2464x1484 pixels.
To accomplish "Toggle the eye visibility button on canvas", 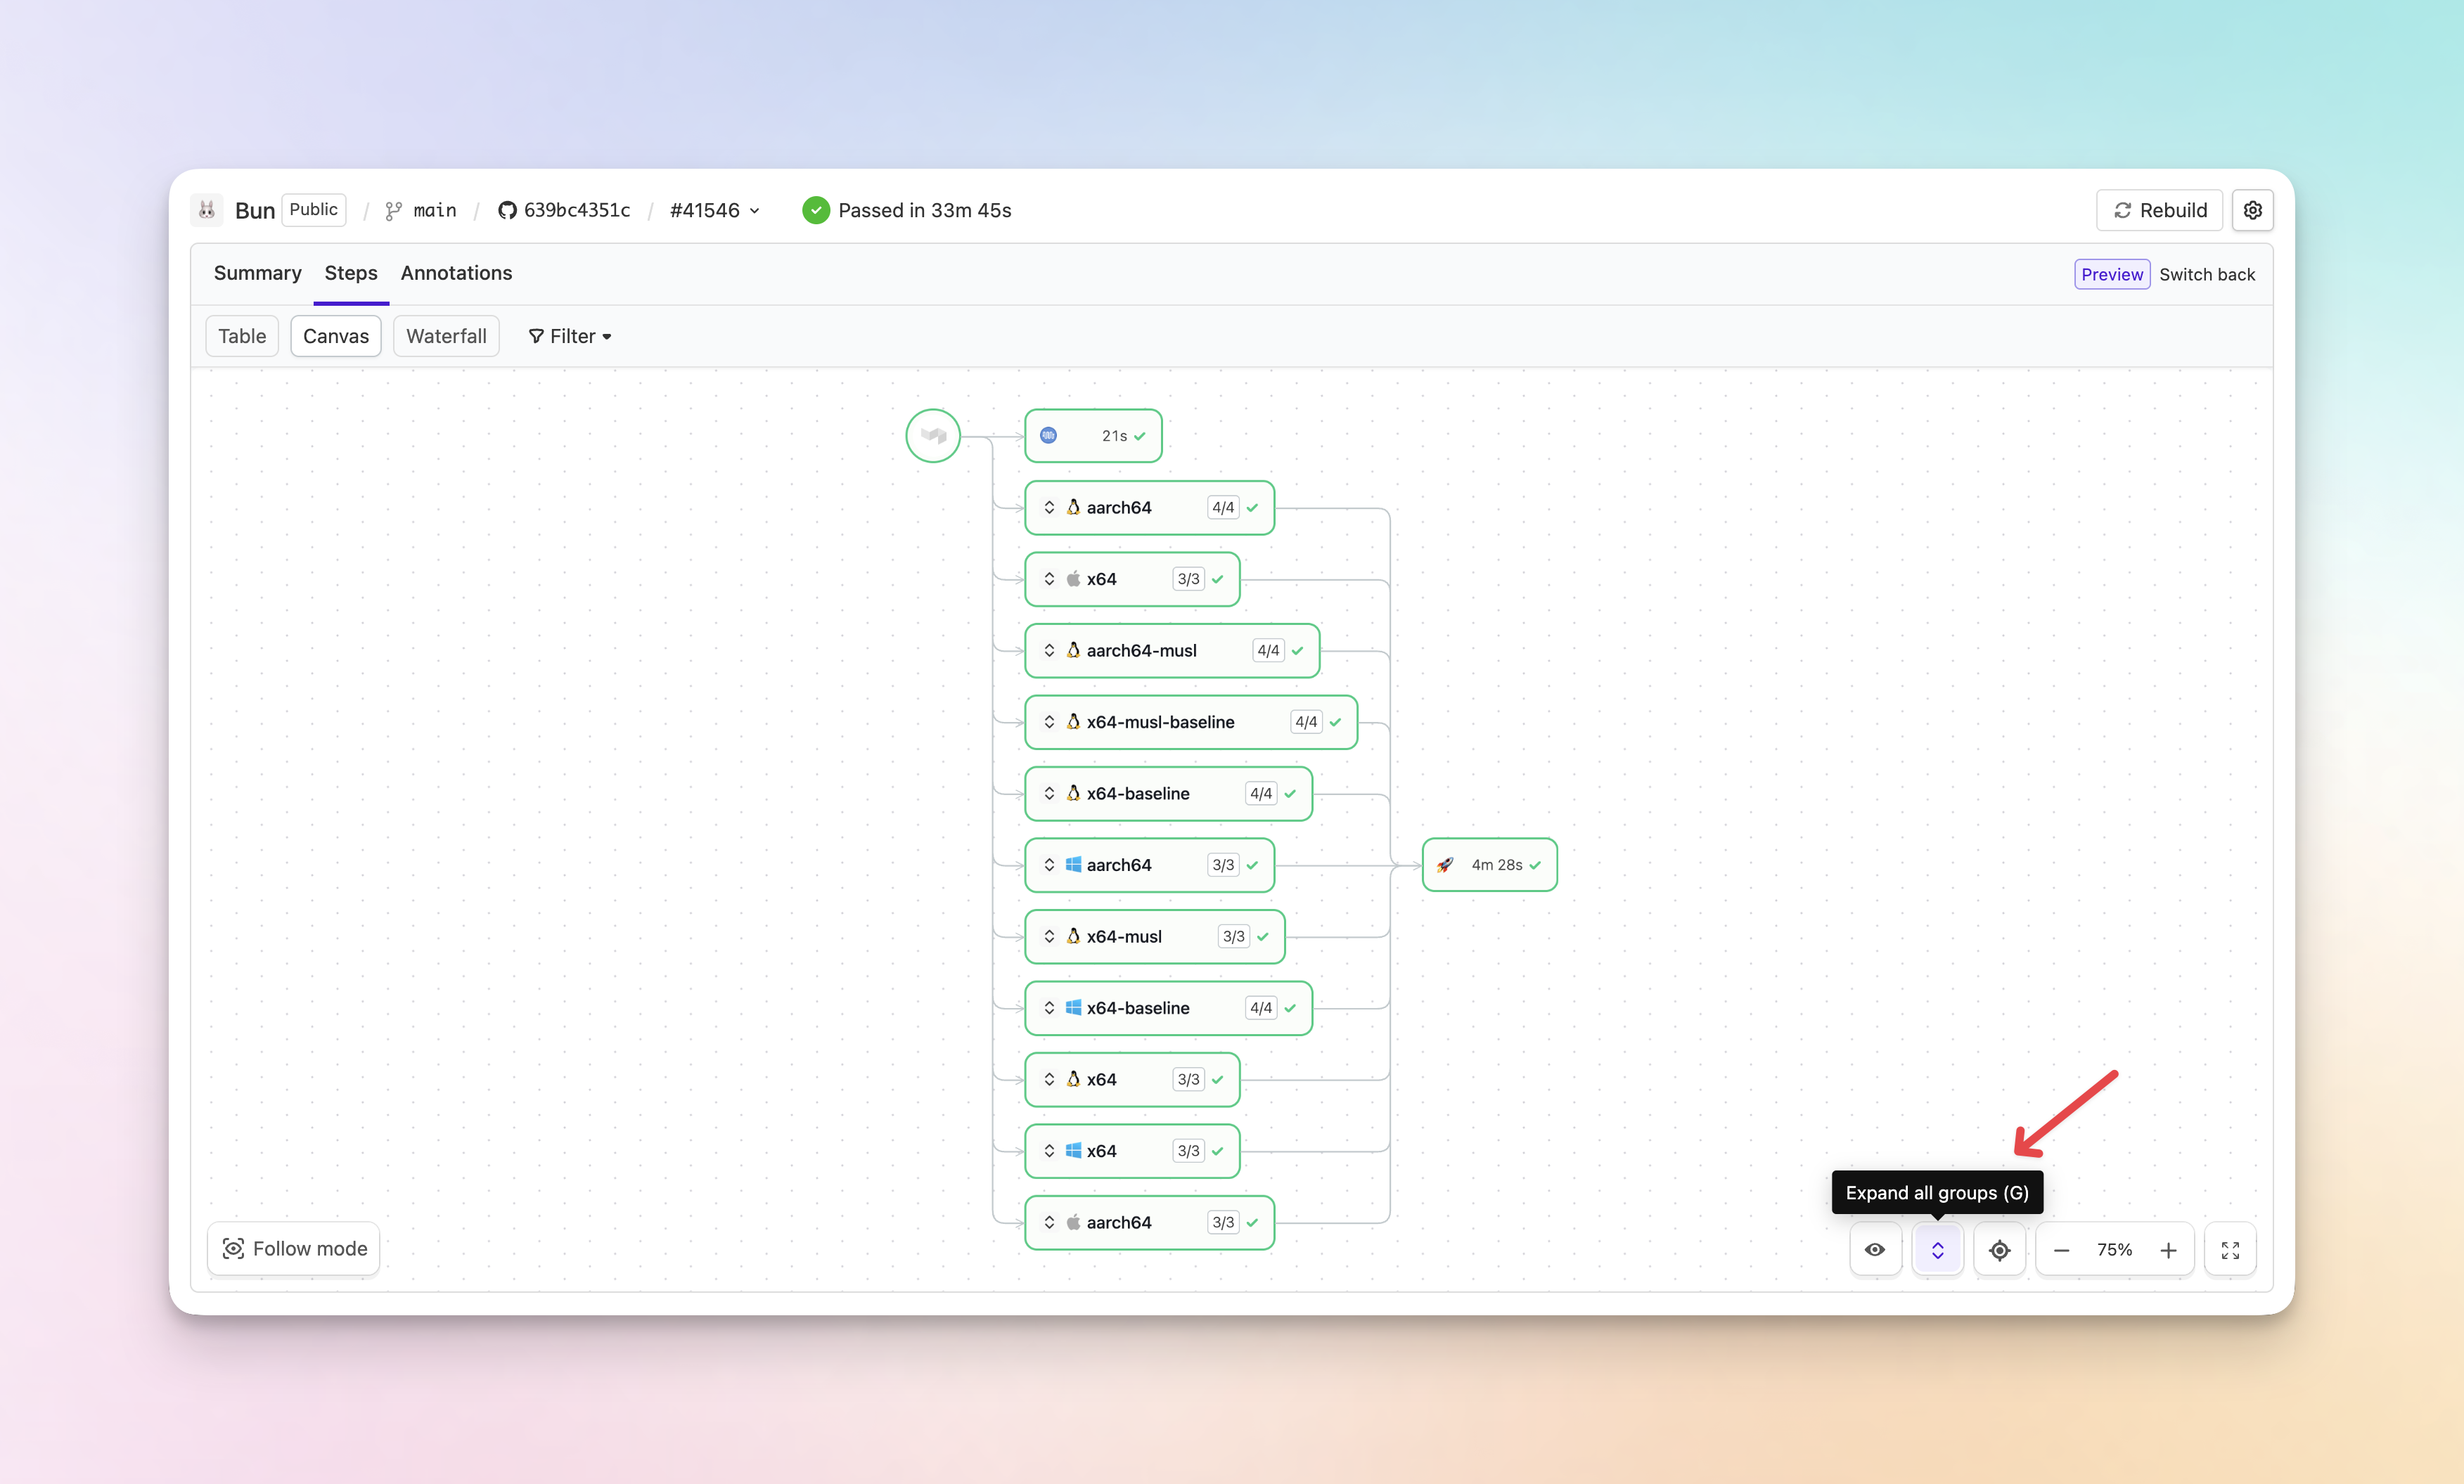I will click(x=1875, y=1249).
